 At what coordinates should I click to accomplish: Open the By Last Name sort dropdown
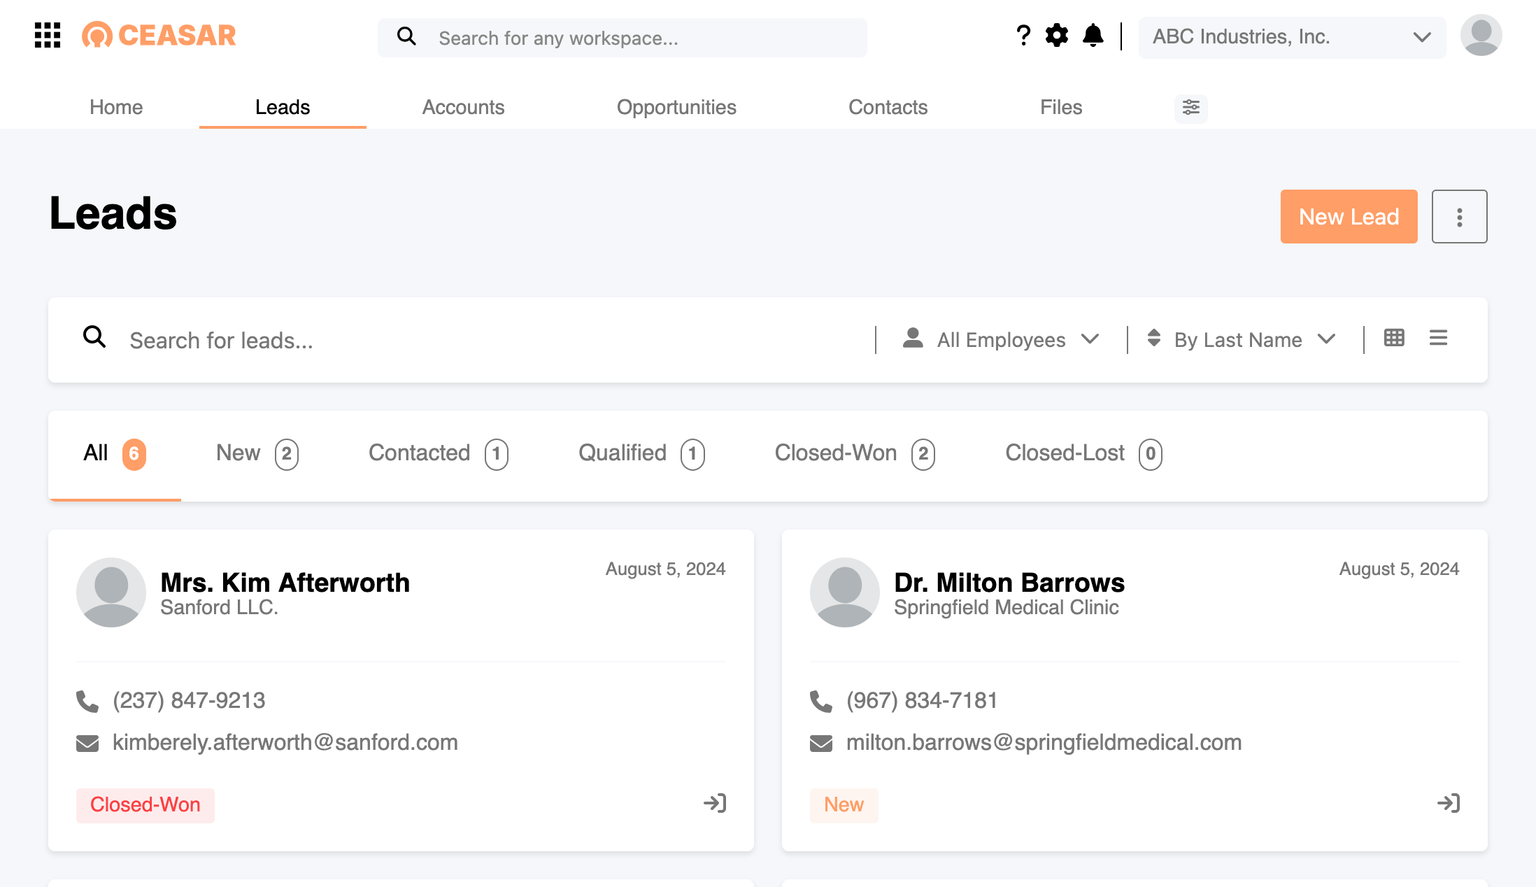(x=1240, y=339)
